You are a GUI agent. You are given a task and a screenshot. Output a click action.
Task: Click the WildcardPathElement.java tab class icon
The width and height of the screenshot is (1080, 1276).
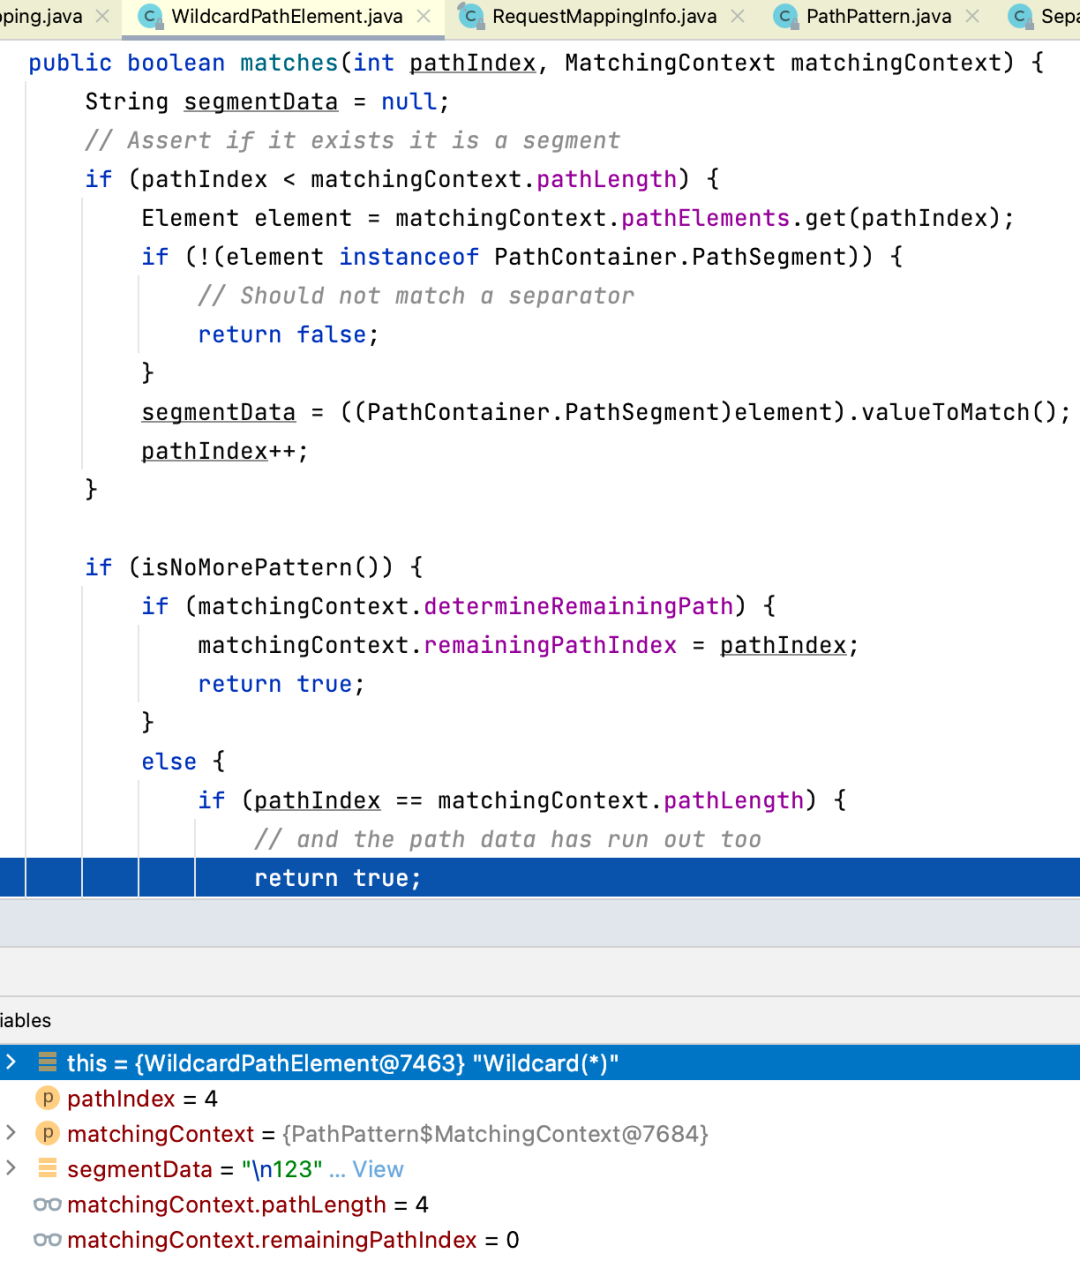pyautogui.click(x=151, y=17)
